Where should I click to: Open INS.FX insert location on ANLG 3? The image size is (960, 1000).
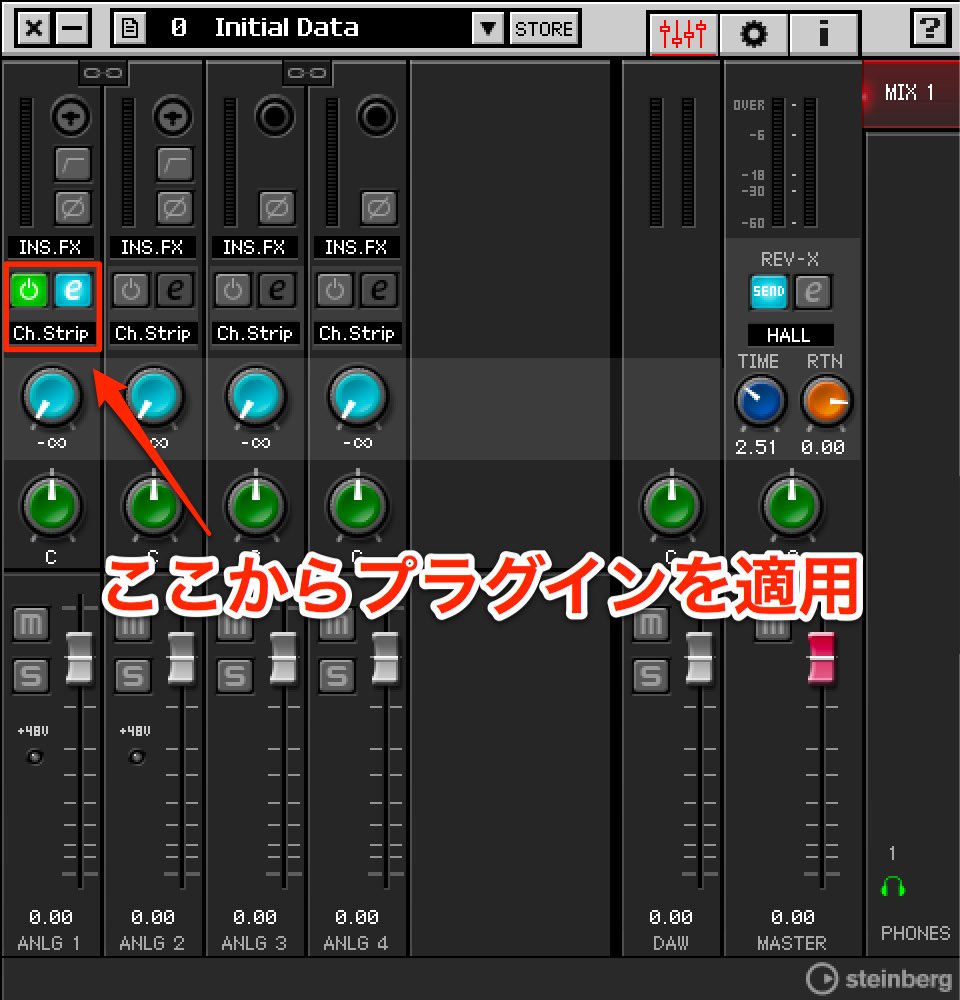(x=255, y=247)
